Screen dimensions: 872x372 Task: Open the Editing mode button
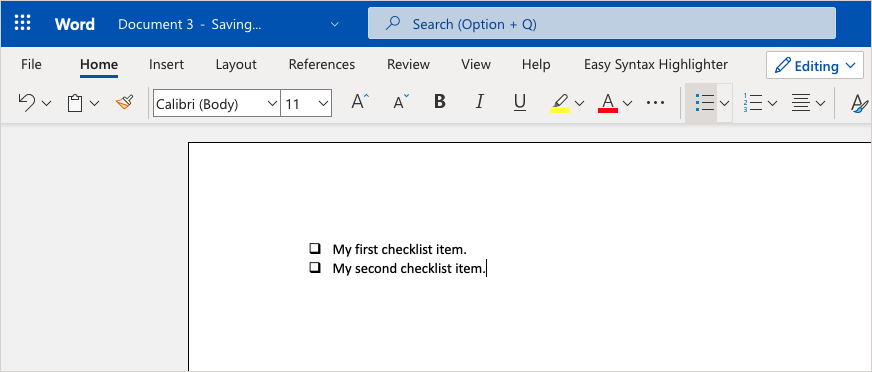[815, 66]
